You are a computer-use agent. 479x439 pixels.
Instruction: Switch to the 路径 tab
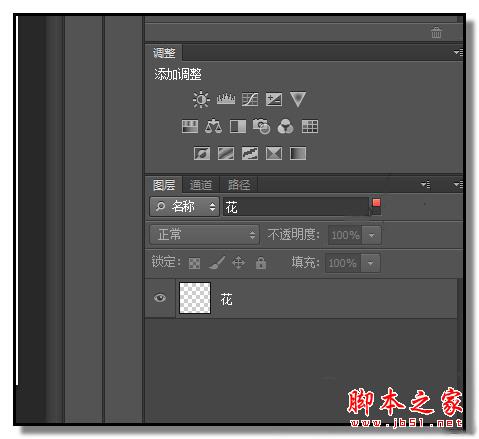[x=239, y=185]
